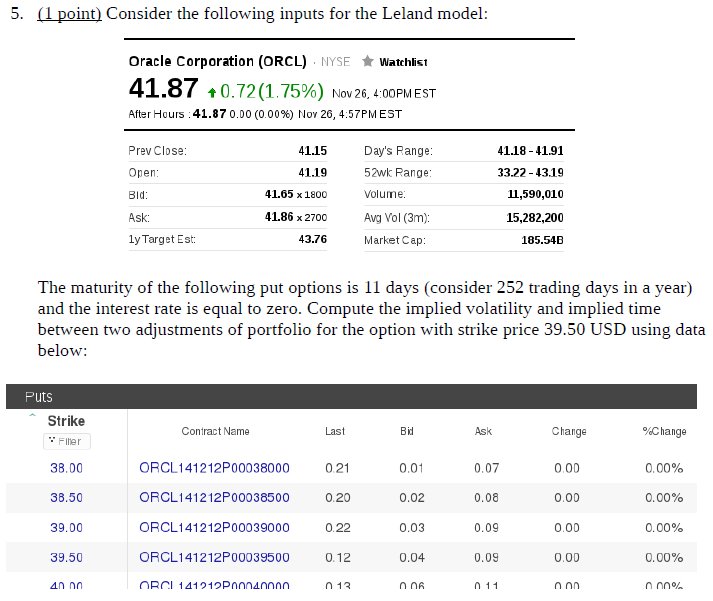
Task: Open the Strike Filter dropdown
Action: (x=66, y=441)
